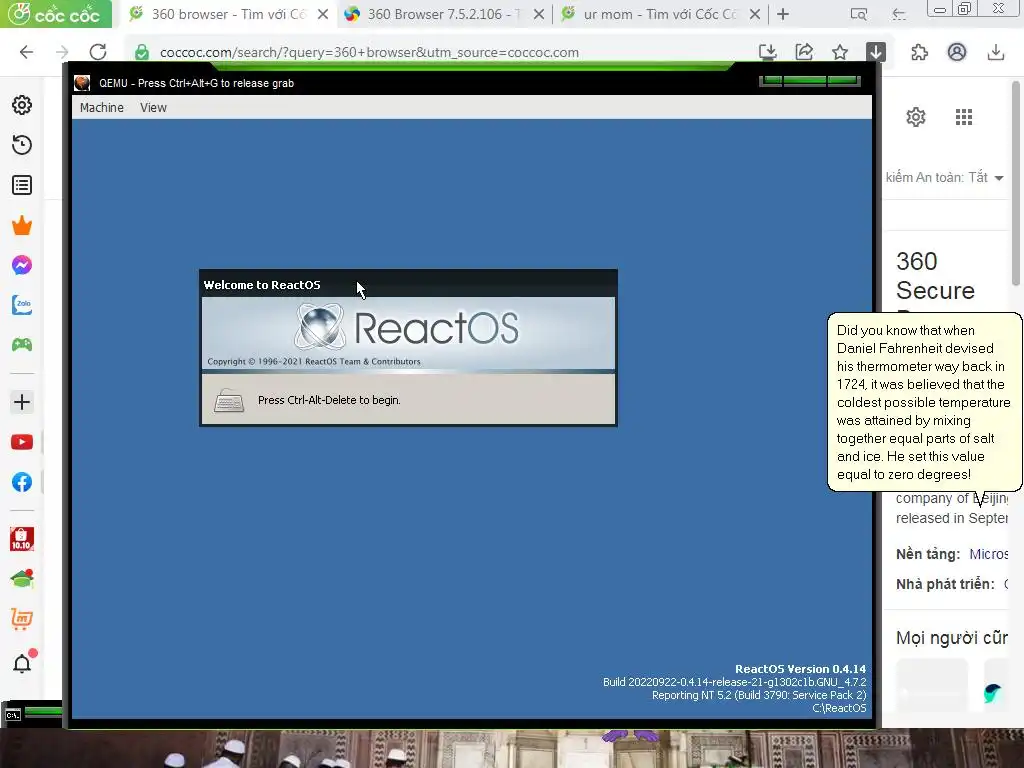The height and width of the screenshot is (768, 1024).
Task: Click the keyboard icon in ReactOS welcome dialog
Action: 229,400
